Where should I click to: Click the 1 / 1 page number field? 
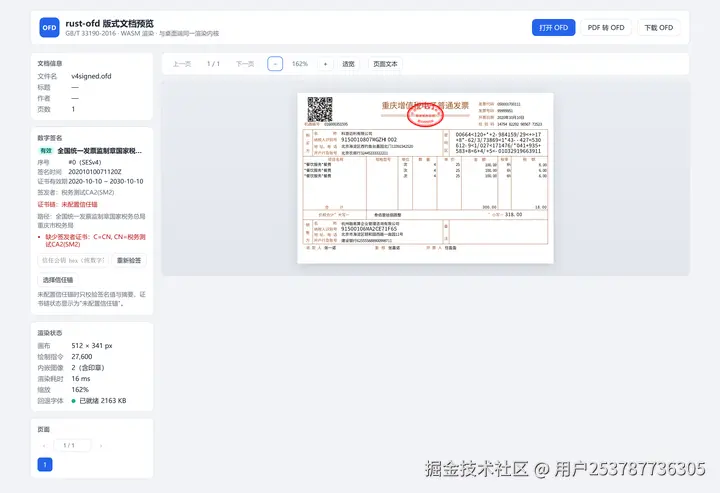72,445
